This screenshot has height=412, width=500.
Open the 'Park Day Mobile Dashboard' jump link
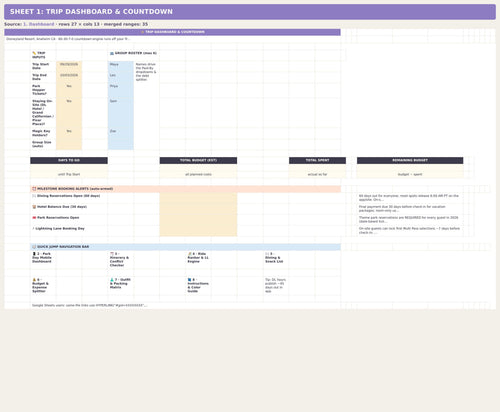coord(42,258)
